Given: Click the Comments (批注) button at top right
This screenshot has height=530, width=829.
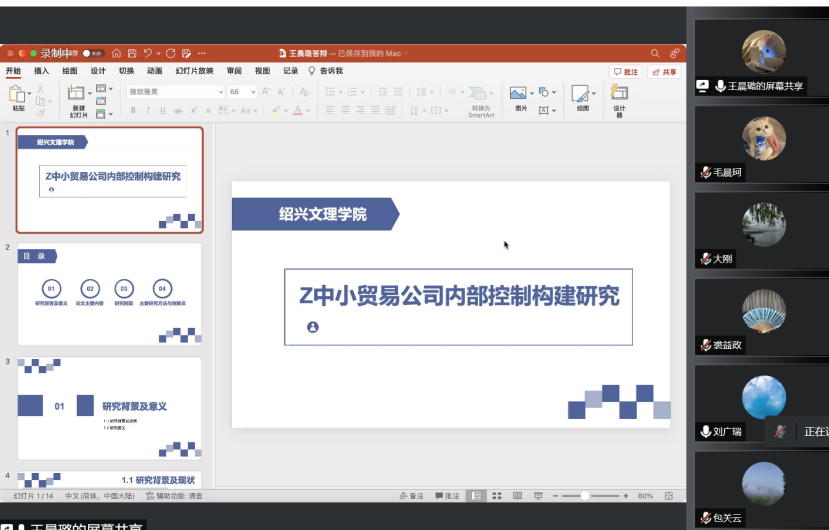Looking at the screenshot, I should click(x=625, y=72).
